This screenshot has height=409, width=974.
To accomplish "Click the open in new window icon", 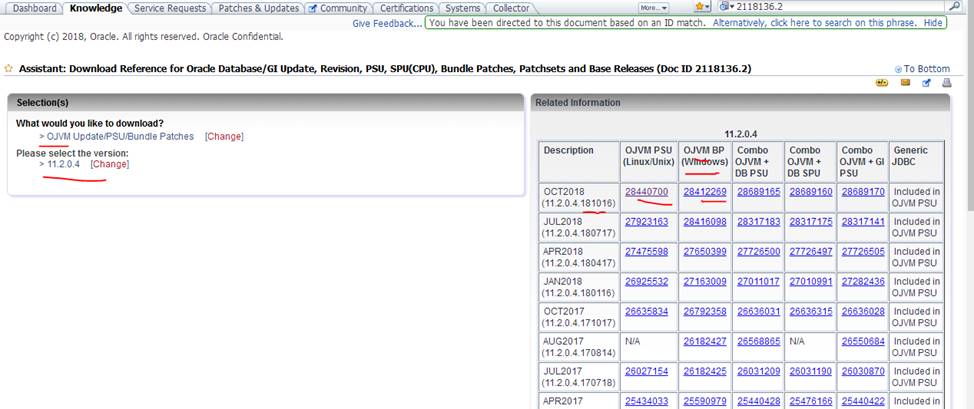I will click(926, 83).
